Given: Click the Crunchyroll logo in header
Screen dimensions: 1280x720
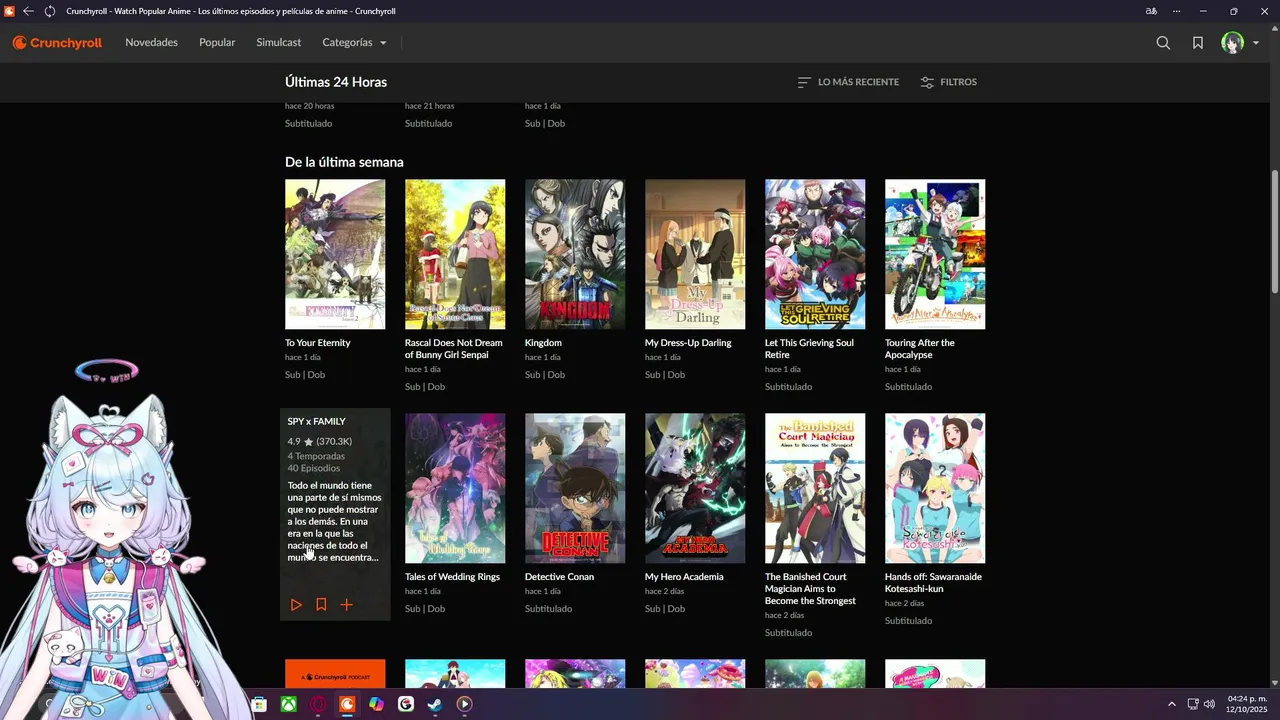Looking at the screenshot, I should [x=57, y=43].
